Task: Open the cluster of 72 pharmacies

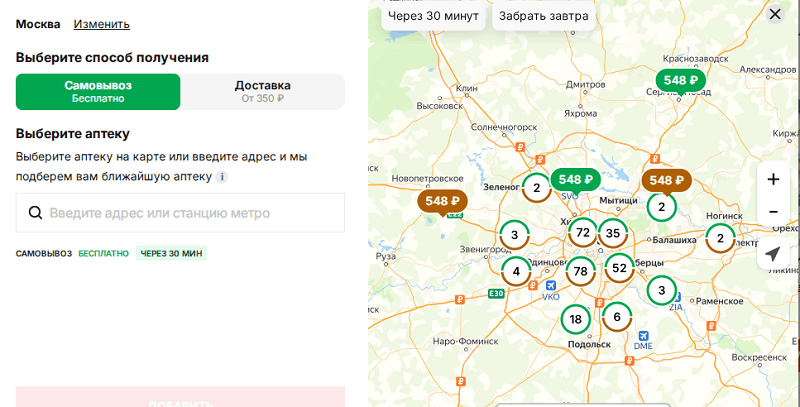Action: pyautogui.click(x=583, y=233)
